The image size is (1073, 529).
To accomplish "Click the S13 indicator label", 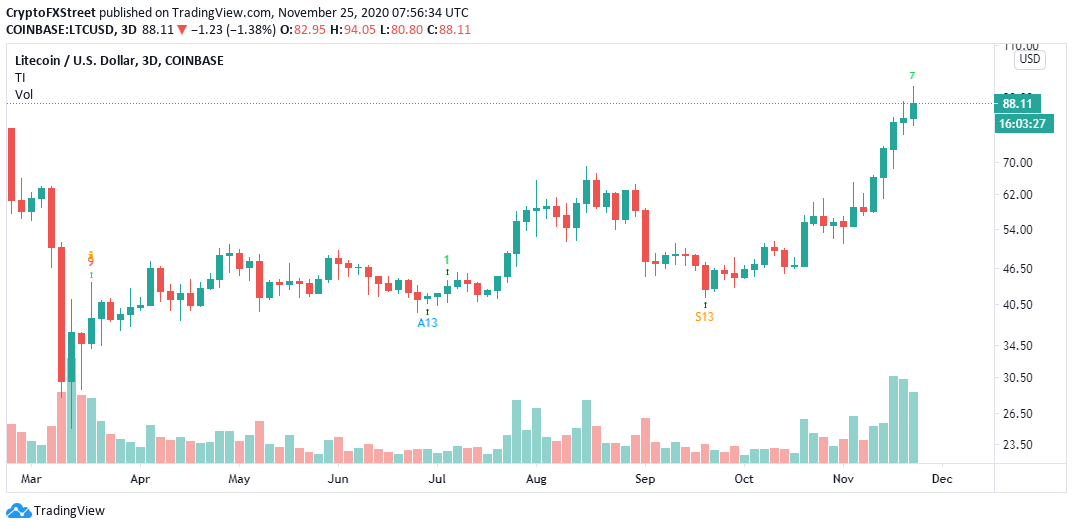I will [x=705, y=317].
